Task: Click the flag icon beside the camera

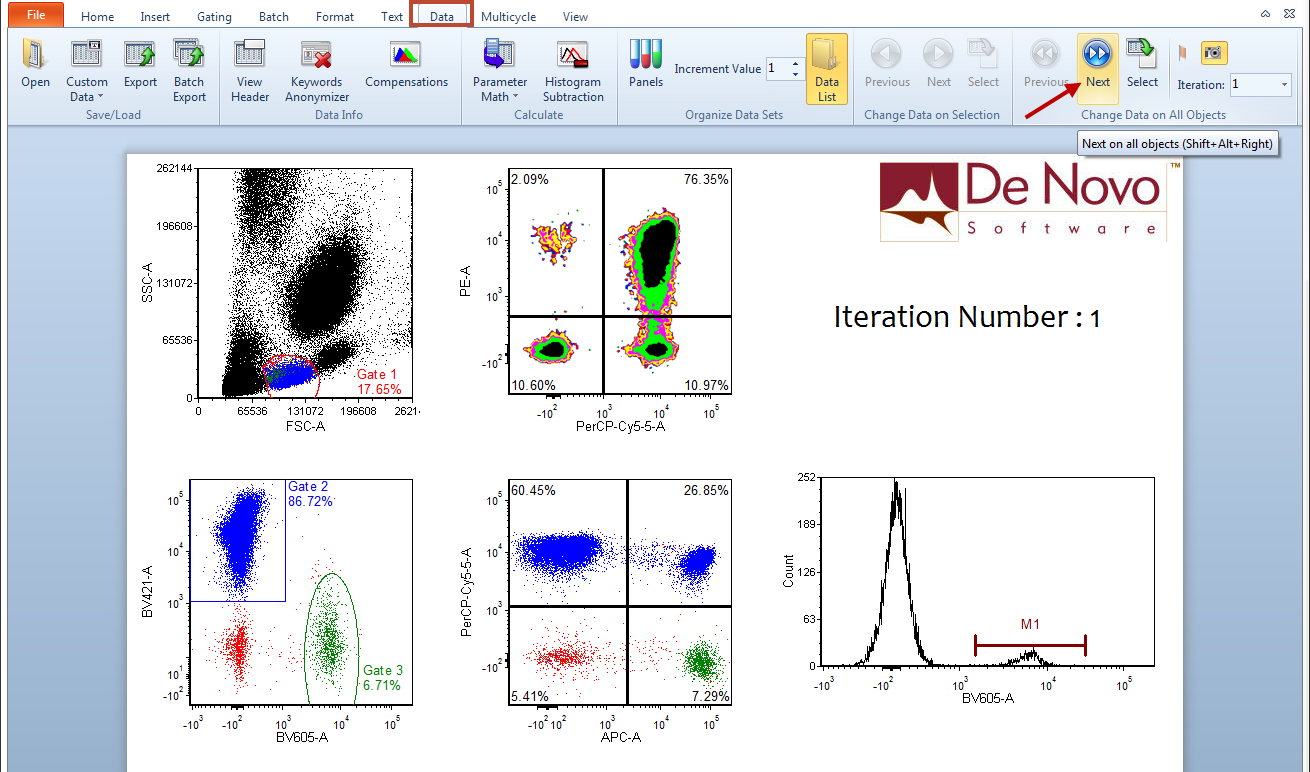Action: click(x=1183, y=53)
